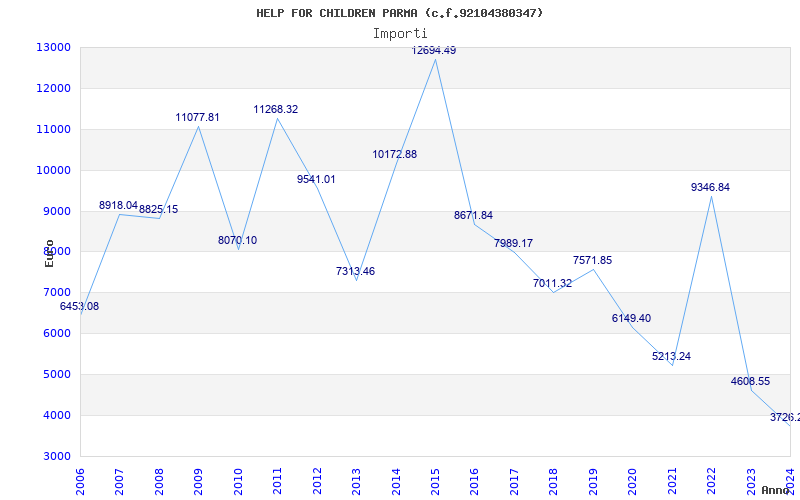The height and width of the screenshot is (500, 800).
Task: Click the y-axis value 12000
Action: 53,88
